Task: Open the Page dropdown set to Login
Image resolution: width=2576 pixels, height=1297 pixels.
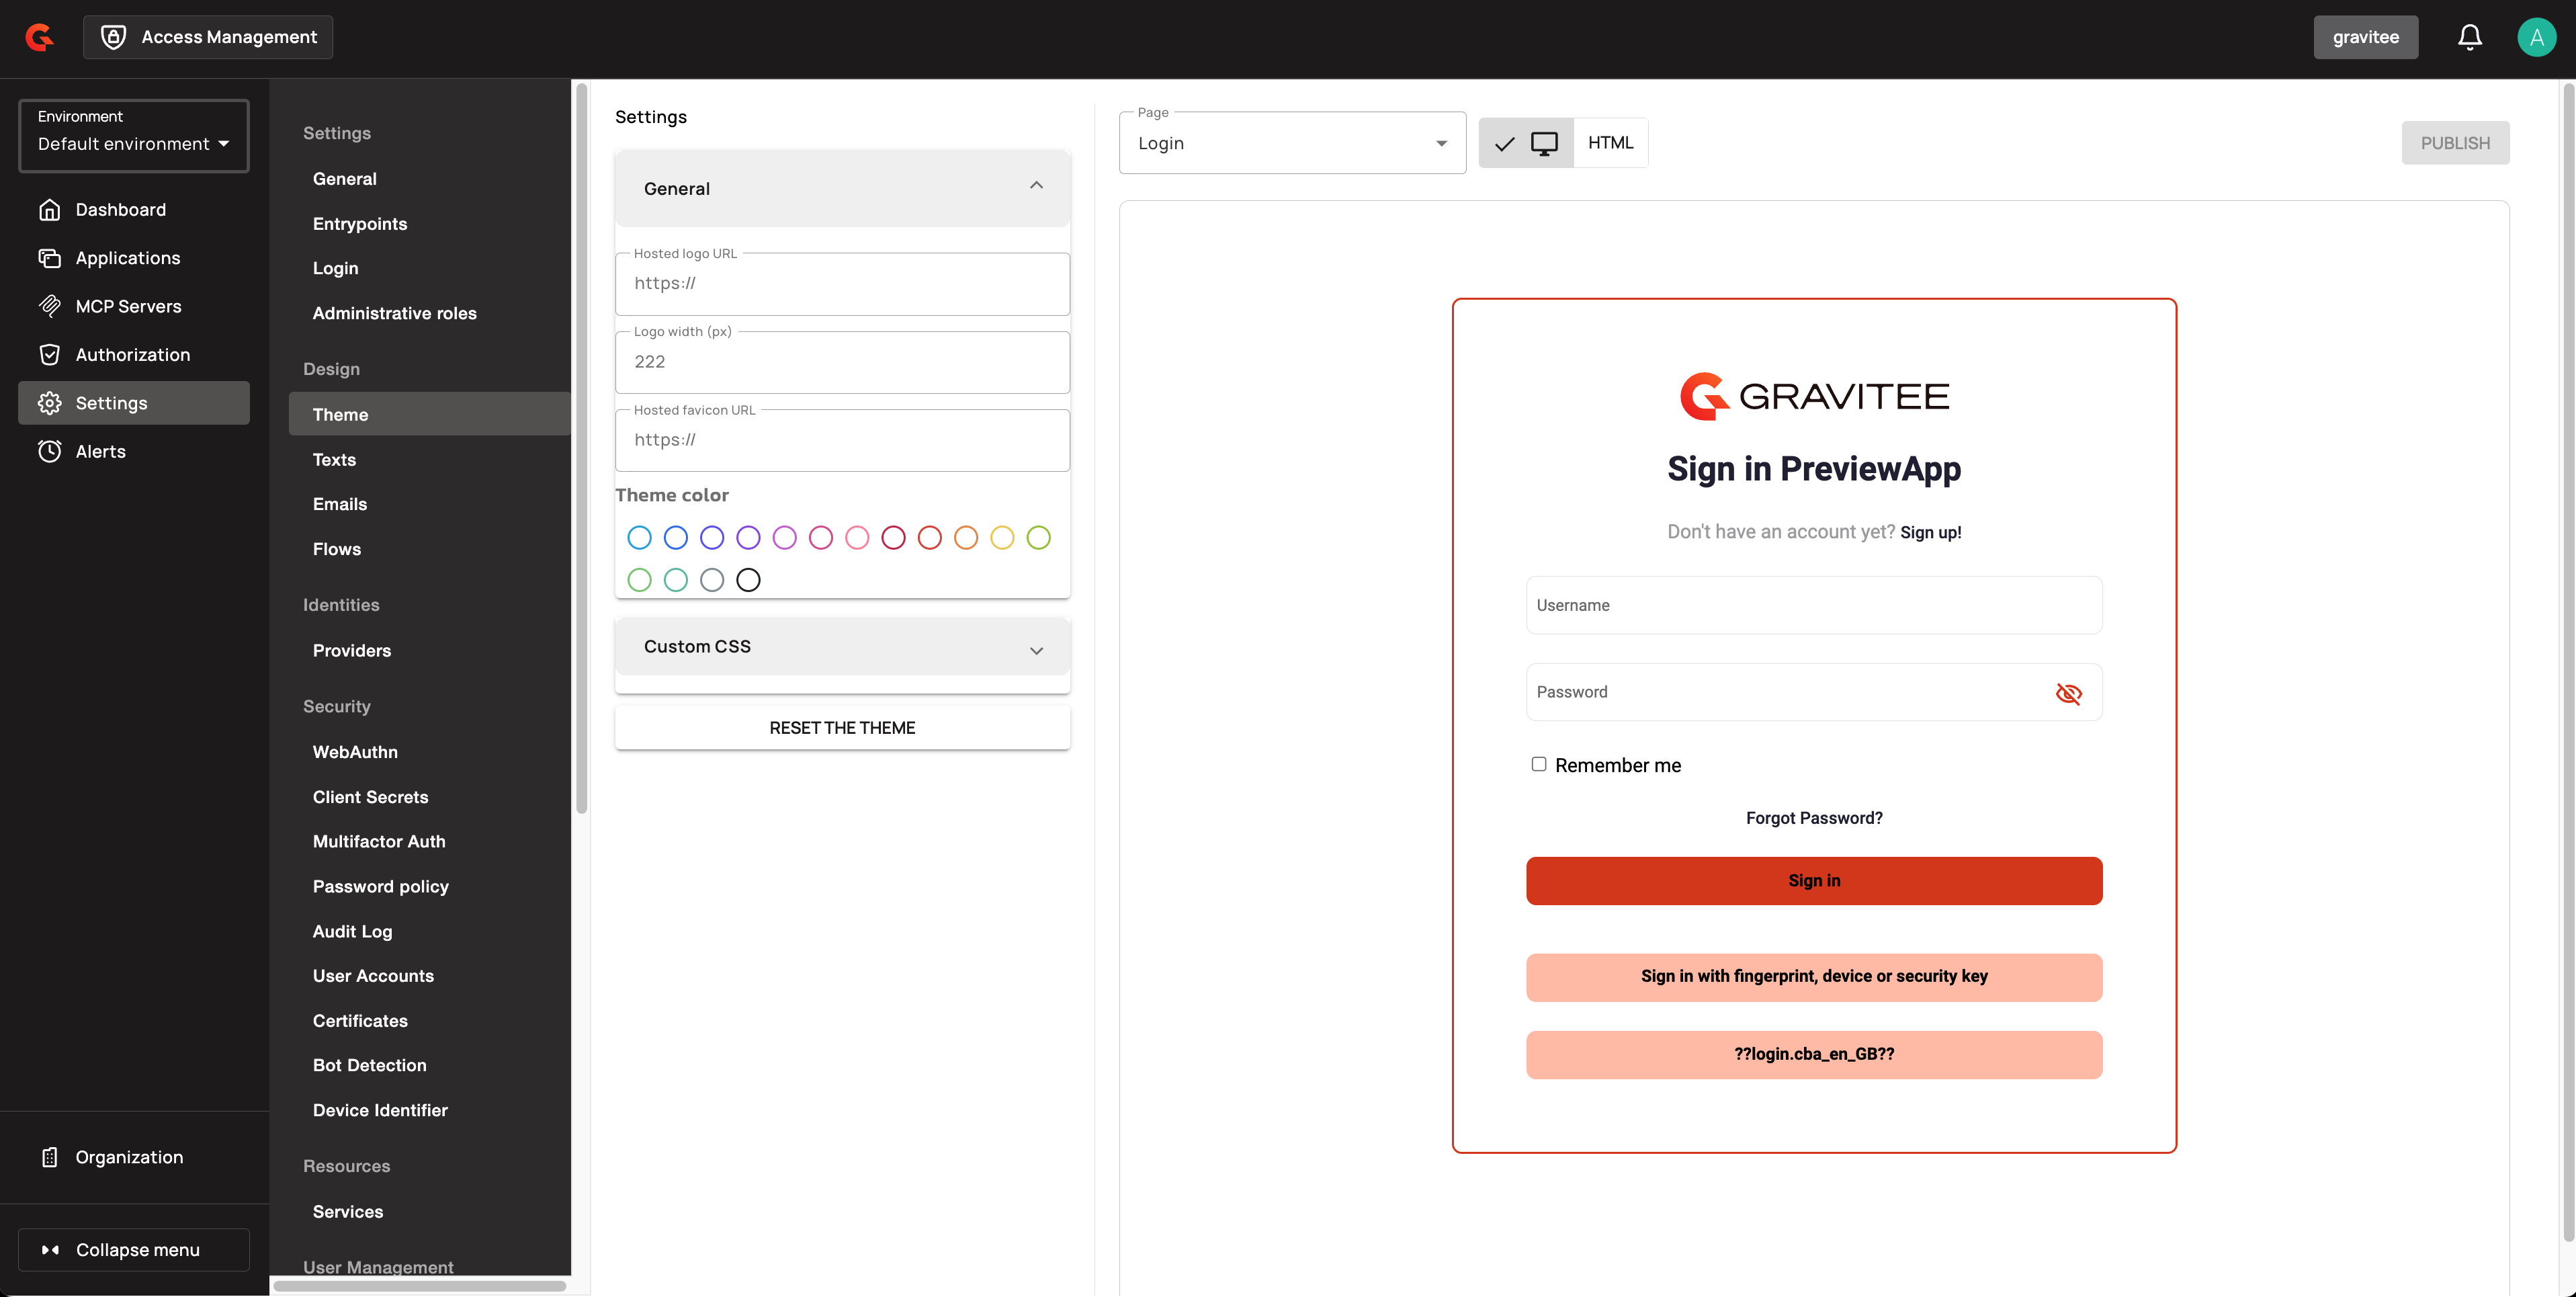Action: 1292,143
